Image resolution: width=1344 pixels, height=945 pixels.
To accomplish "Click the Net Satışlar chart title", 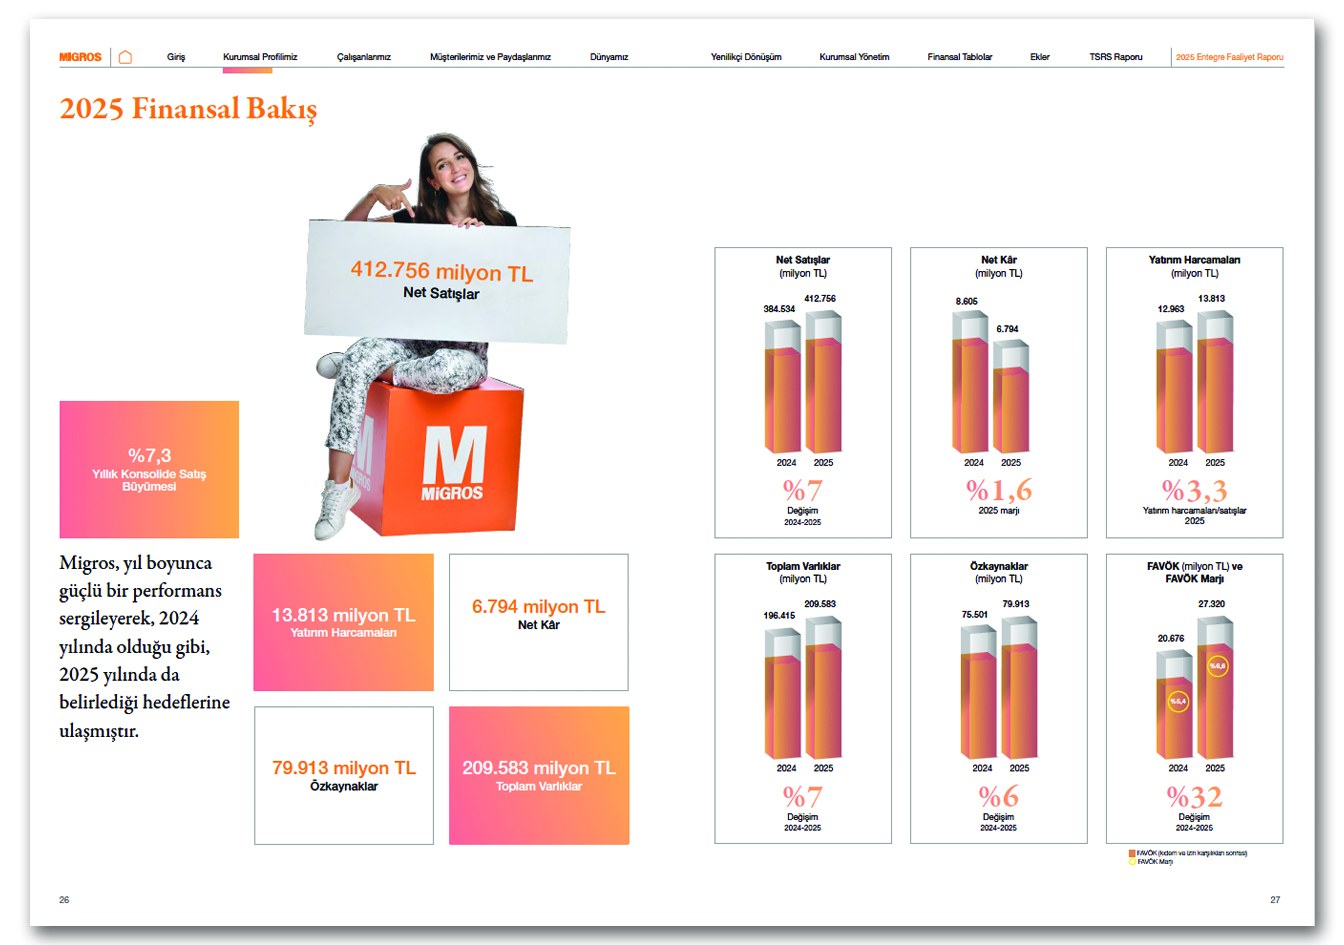I will (x=803, y=260).
